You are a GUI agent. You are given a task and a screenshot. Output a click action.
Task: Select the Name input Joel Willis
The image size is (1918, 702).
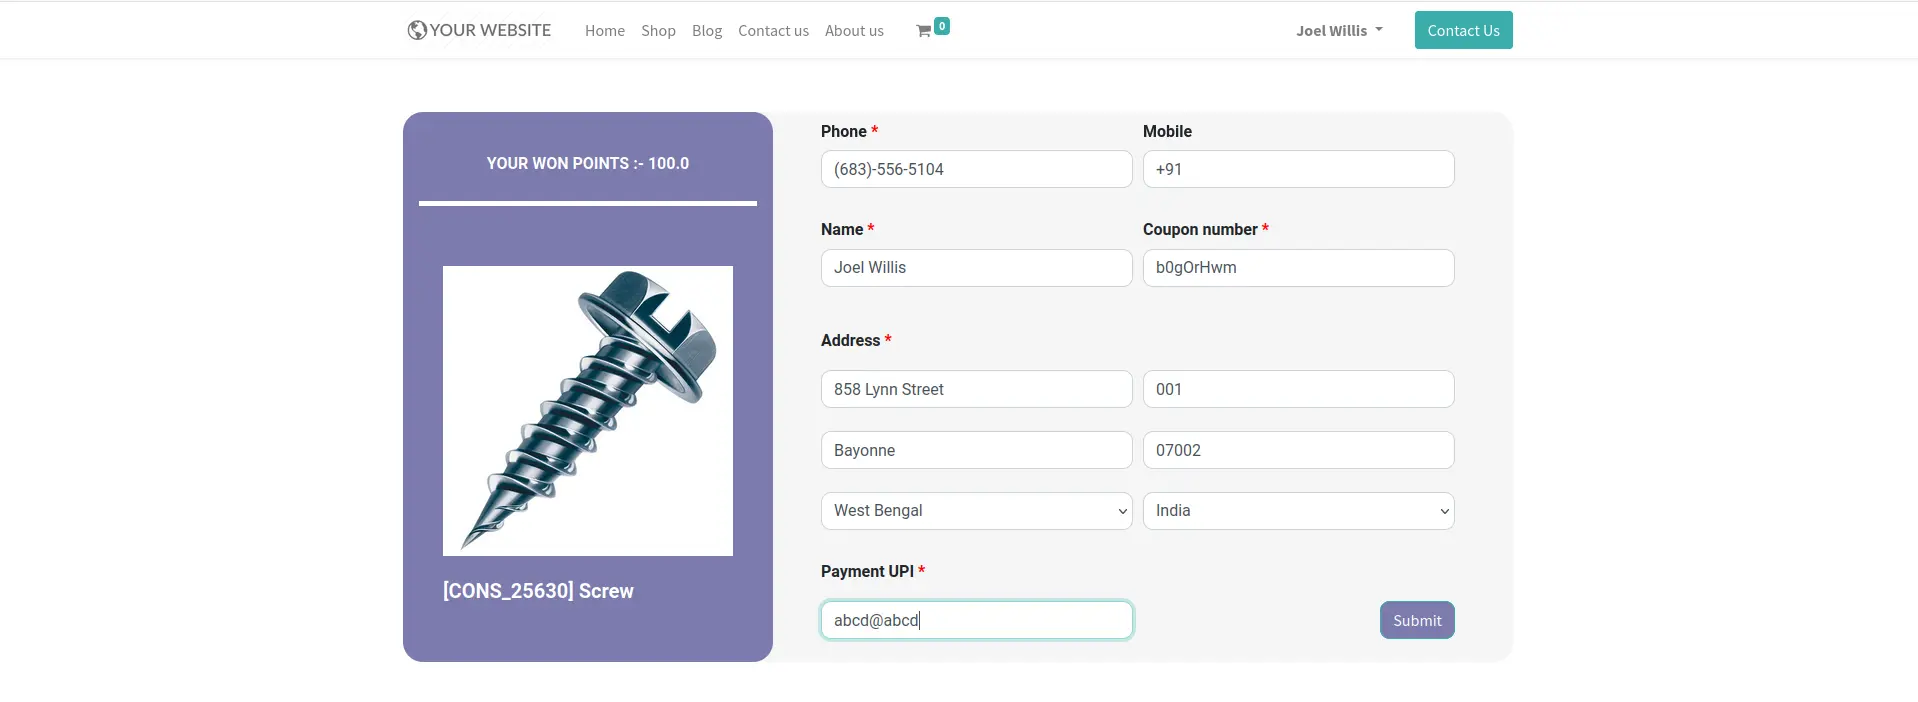pos(976,268)
